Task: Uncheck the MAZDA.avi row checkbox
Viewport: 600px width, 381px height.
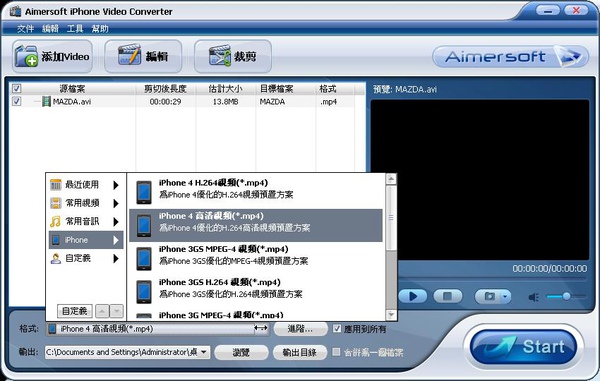Action: click(x=16, y=101)
